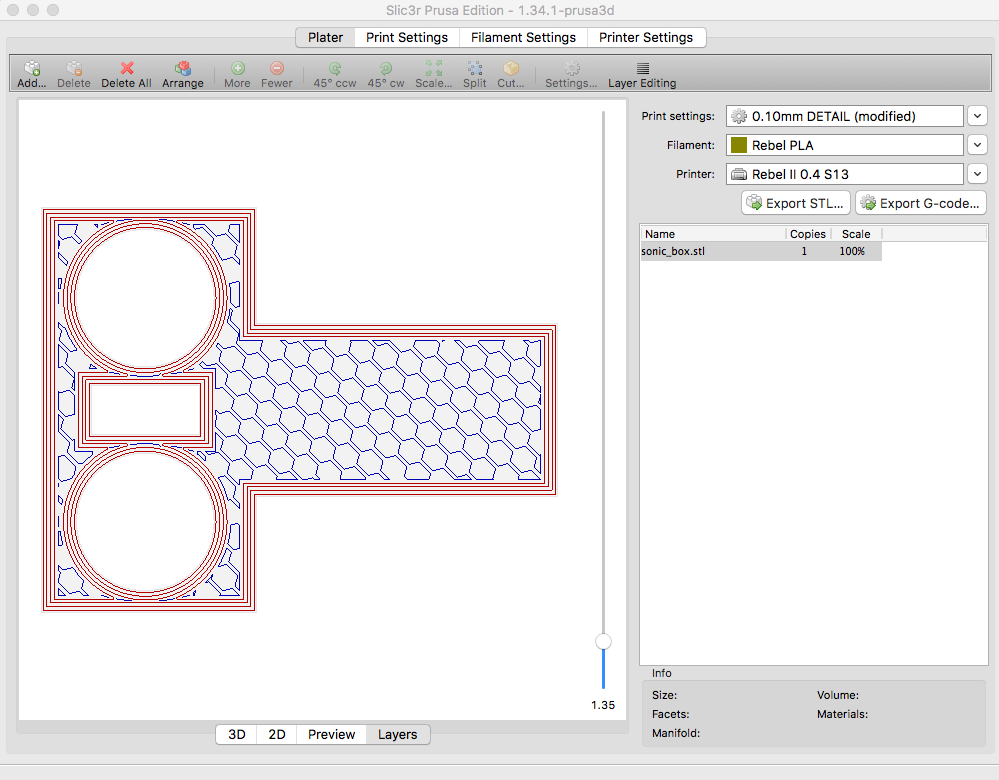Screen dimensions: 999x780
Task: Click the Scale toolbar icon
Action: 433,69
